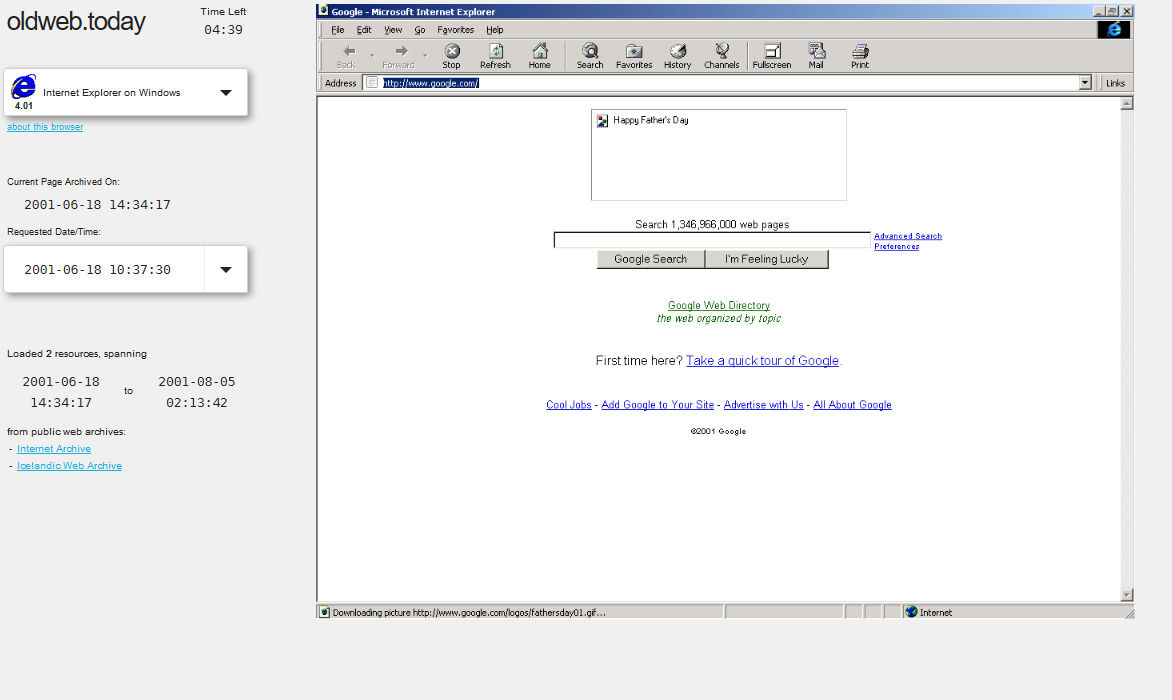Click the IE throbber logo
Viewport: 1172px width, 700px height.
click(1114, 29)
